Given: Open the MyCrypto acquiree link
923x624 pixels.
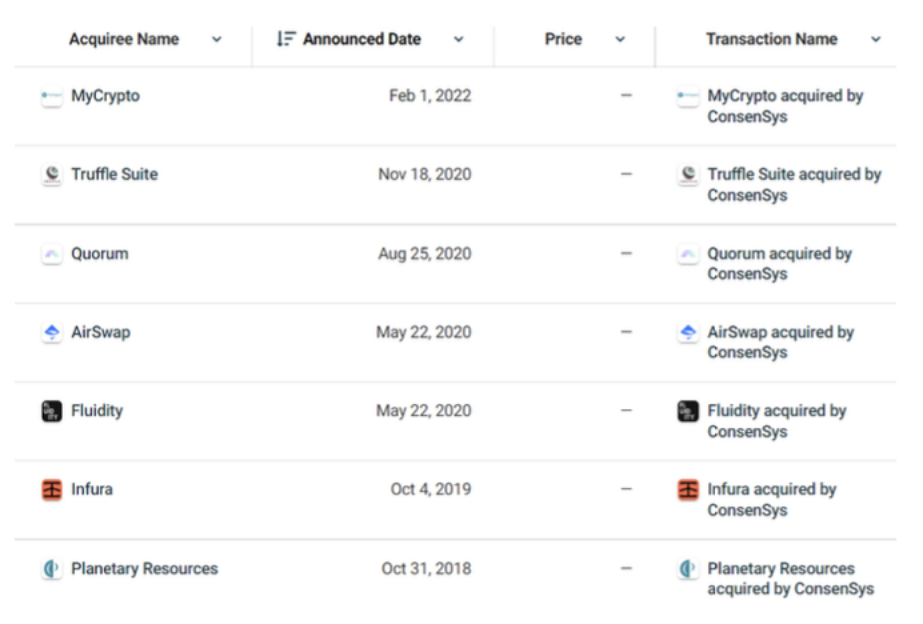Looking at the screenshot, I should coord(105,96).
